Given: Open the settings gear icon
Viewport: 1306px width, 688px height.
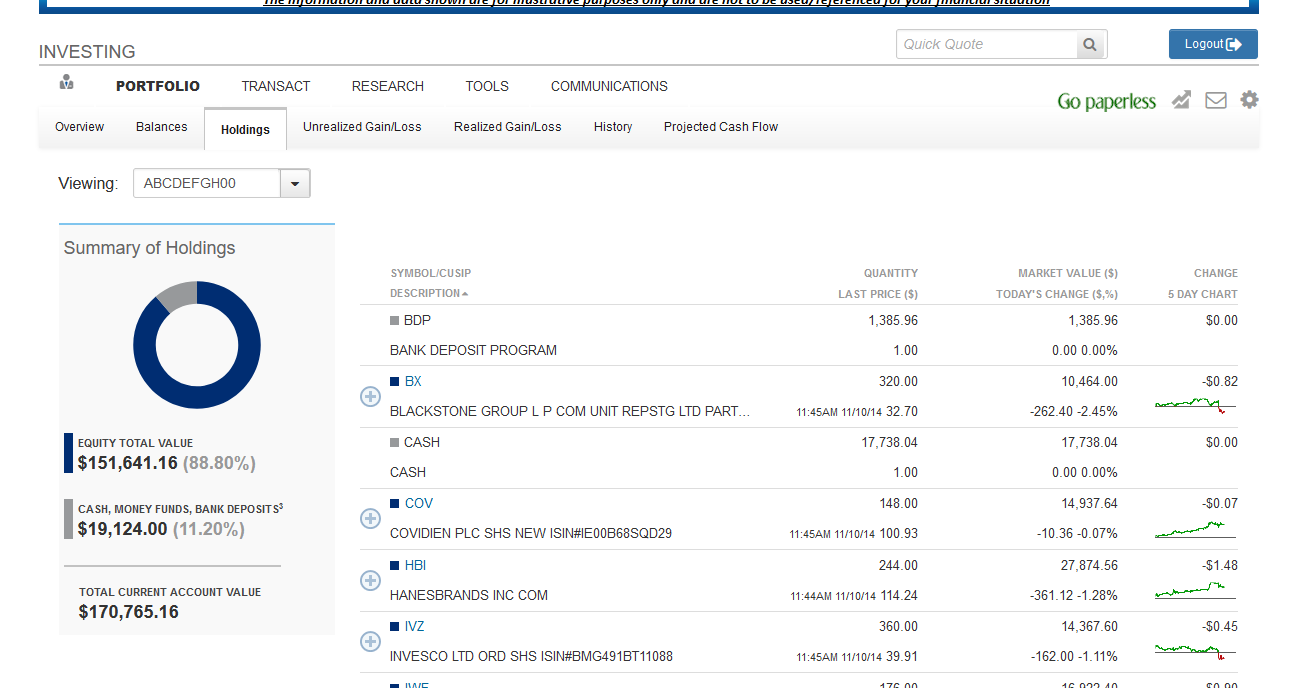Looking at the screenshot, I should [1249, 100].
